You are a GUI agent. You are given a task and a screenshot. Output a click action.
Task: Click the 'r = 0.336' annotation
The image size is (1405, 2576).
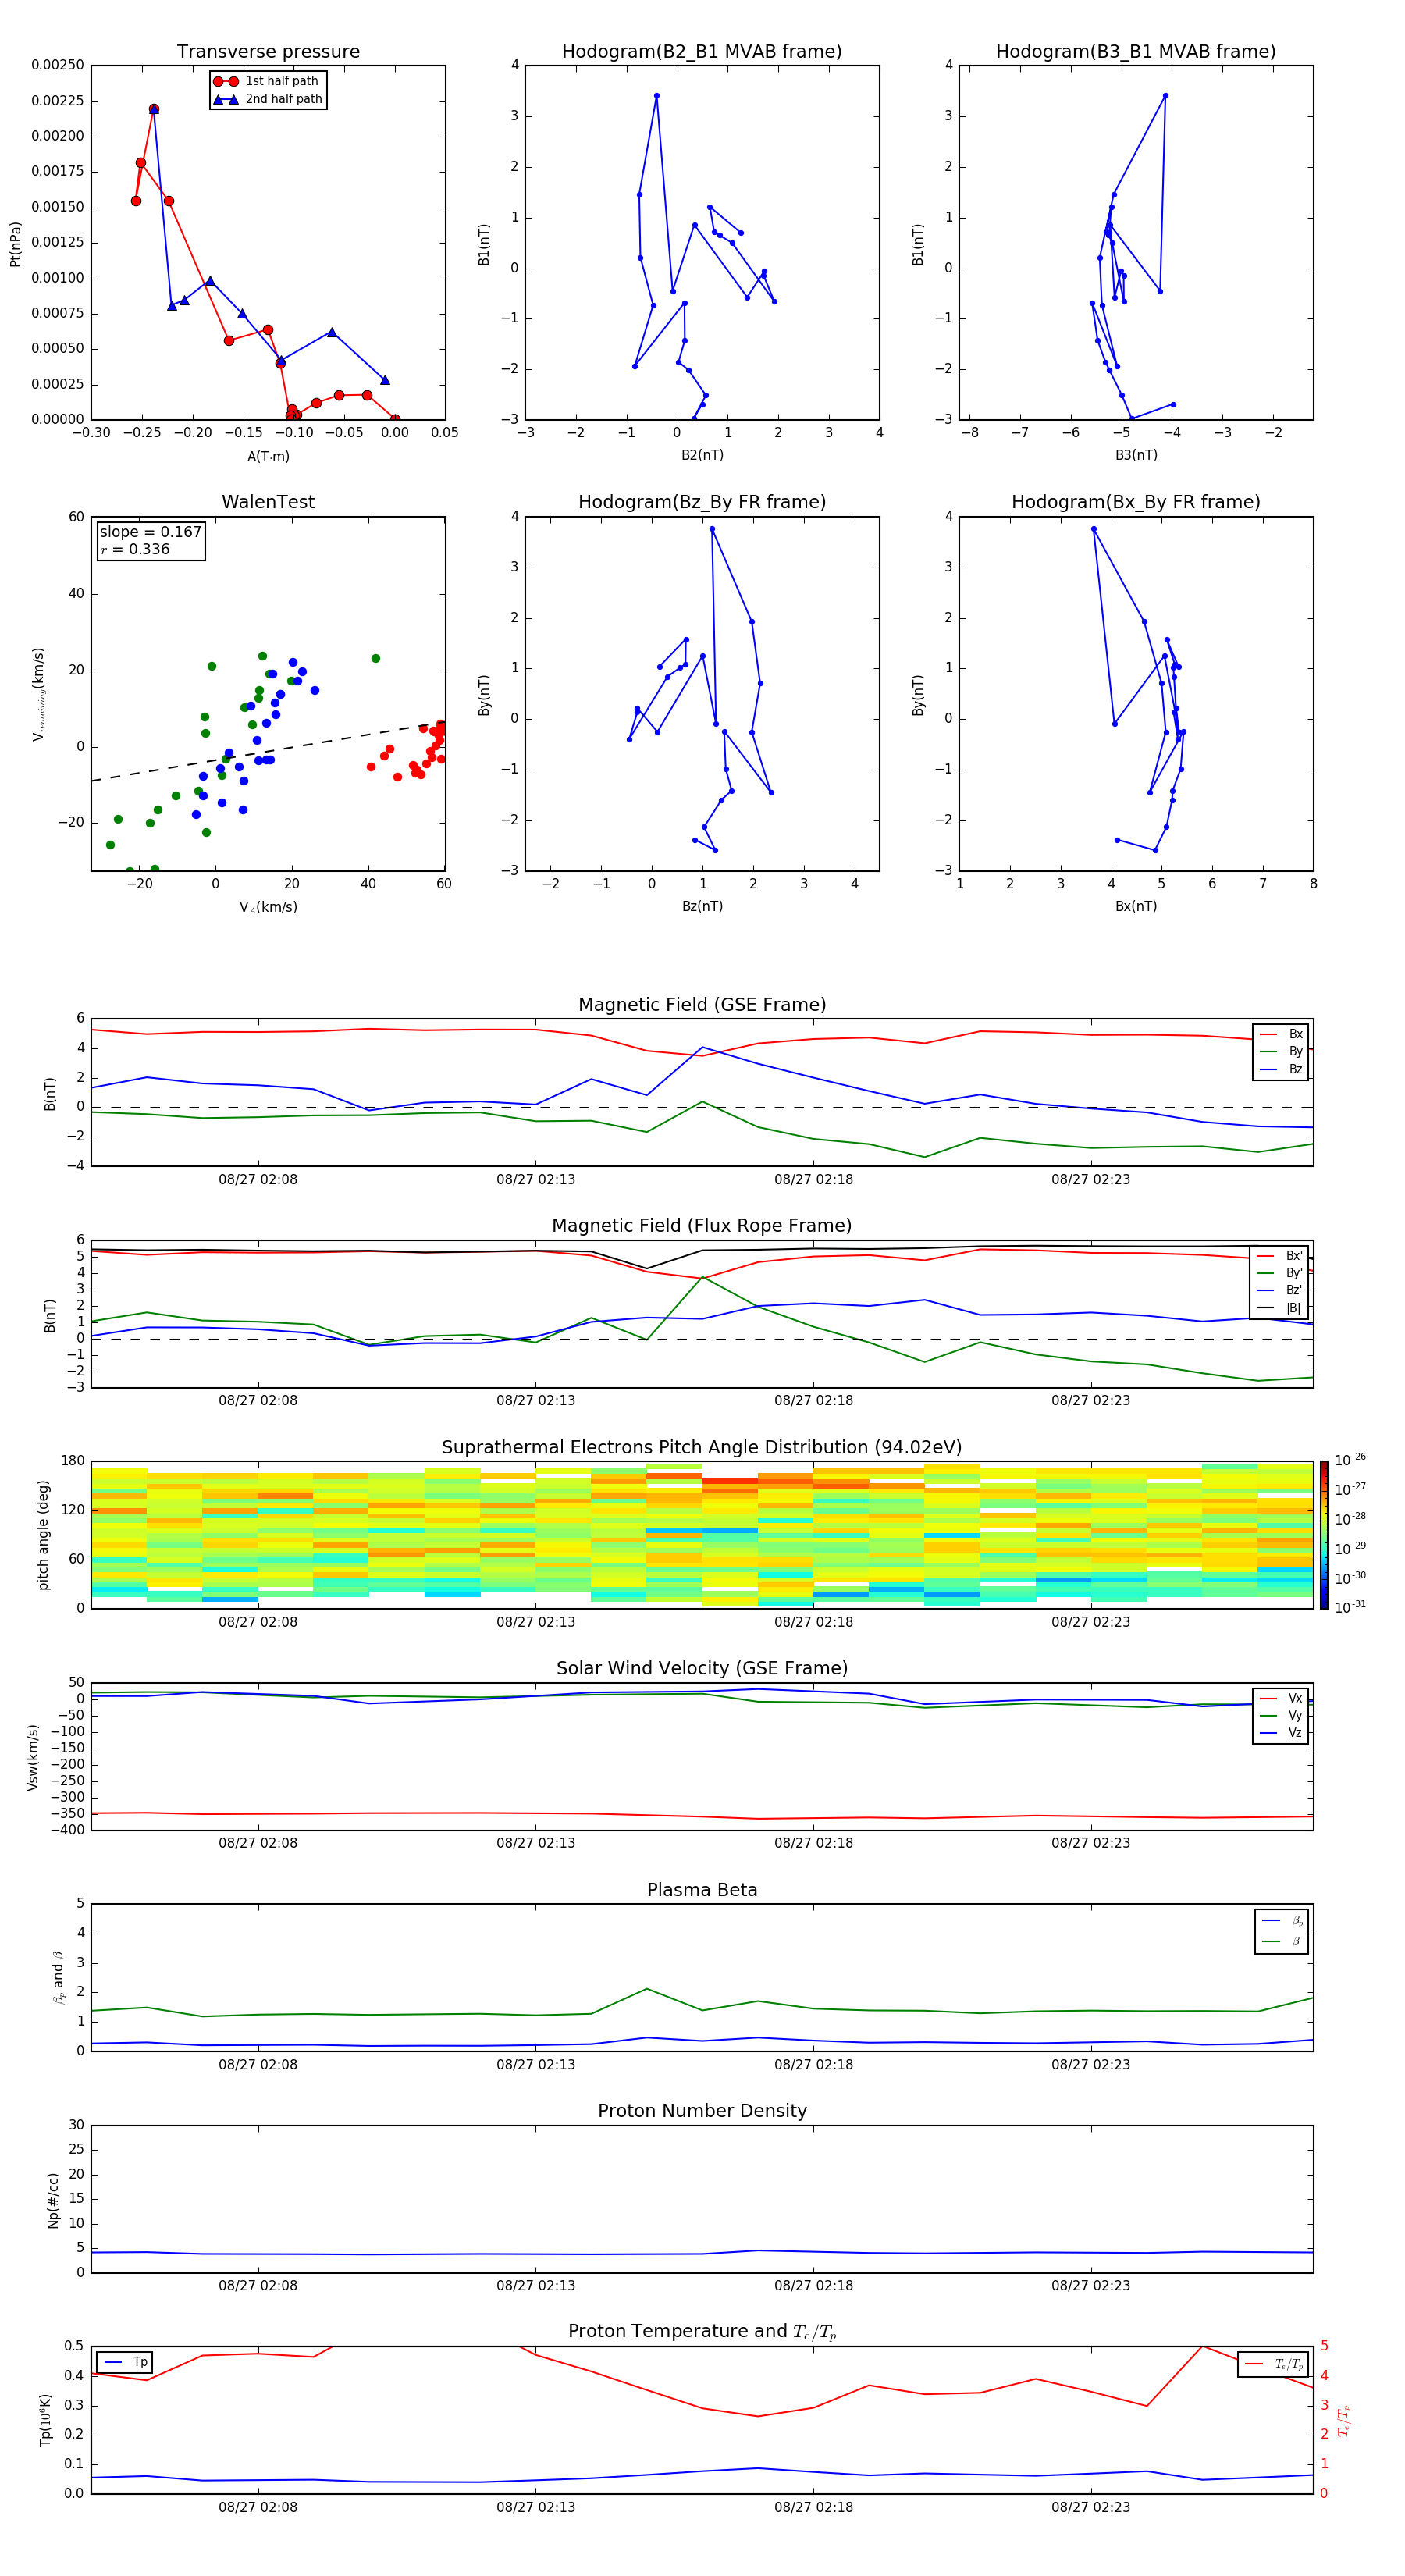pyautogui.click(x=135, y=549)
